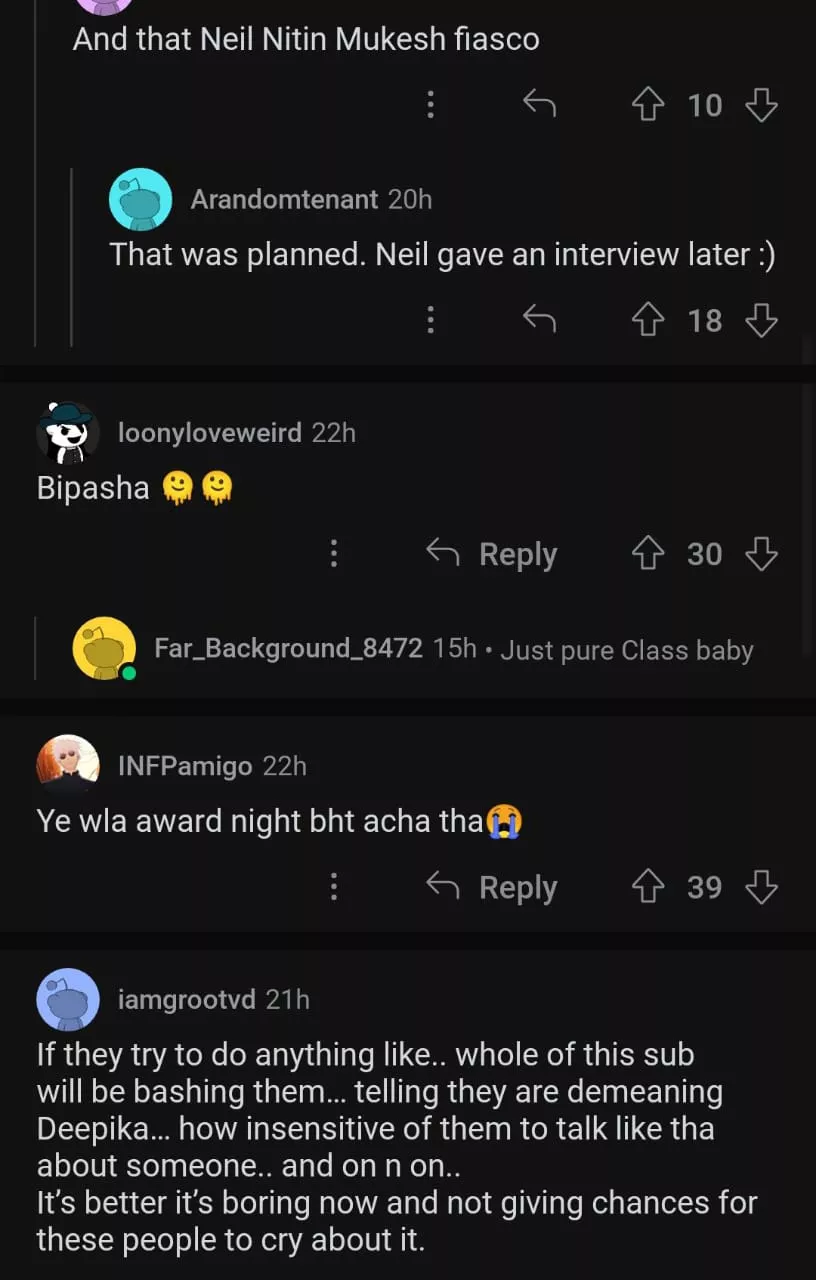Image resolution: width=816 pixels, height=1280 pixels.
Task: Open more options for Arandomtenant's comment
Action: (x=430, y=320)
